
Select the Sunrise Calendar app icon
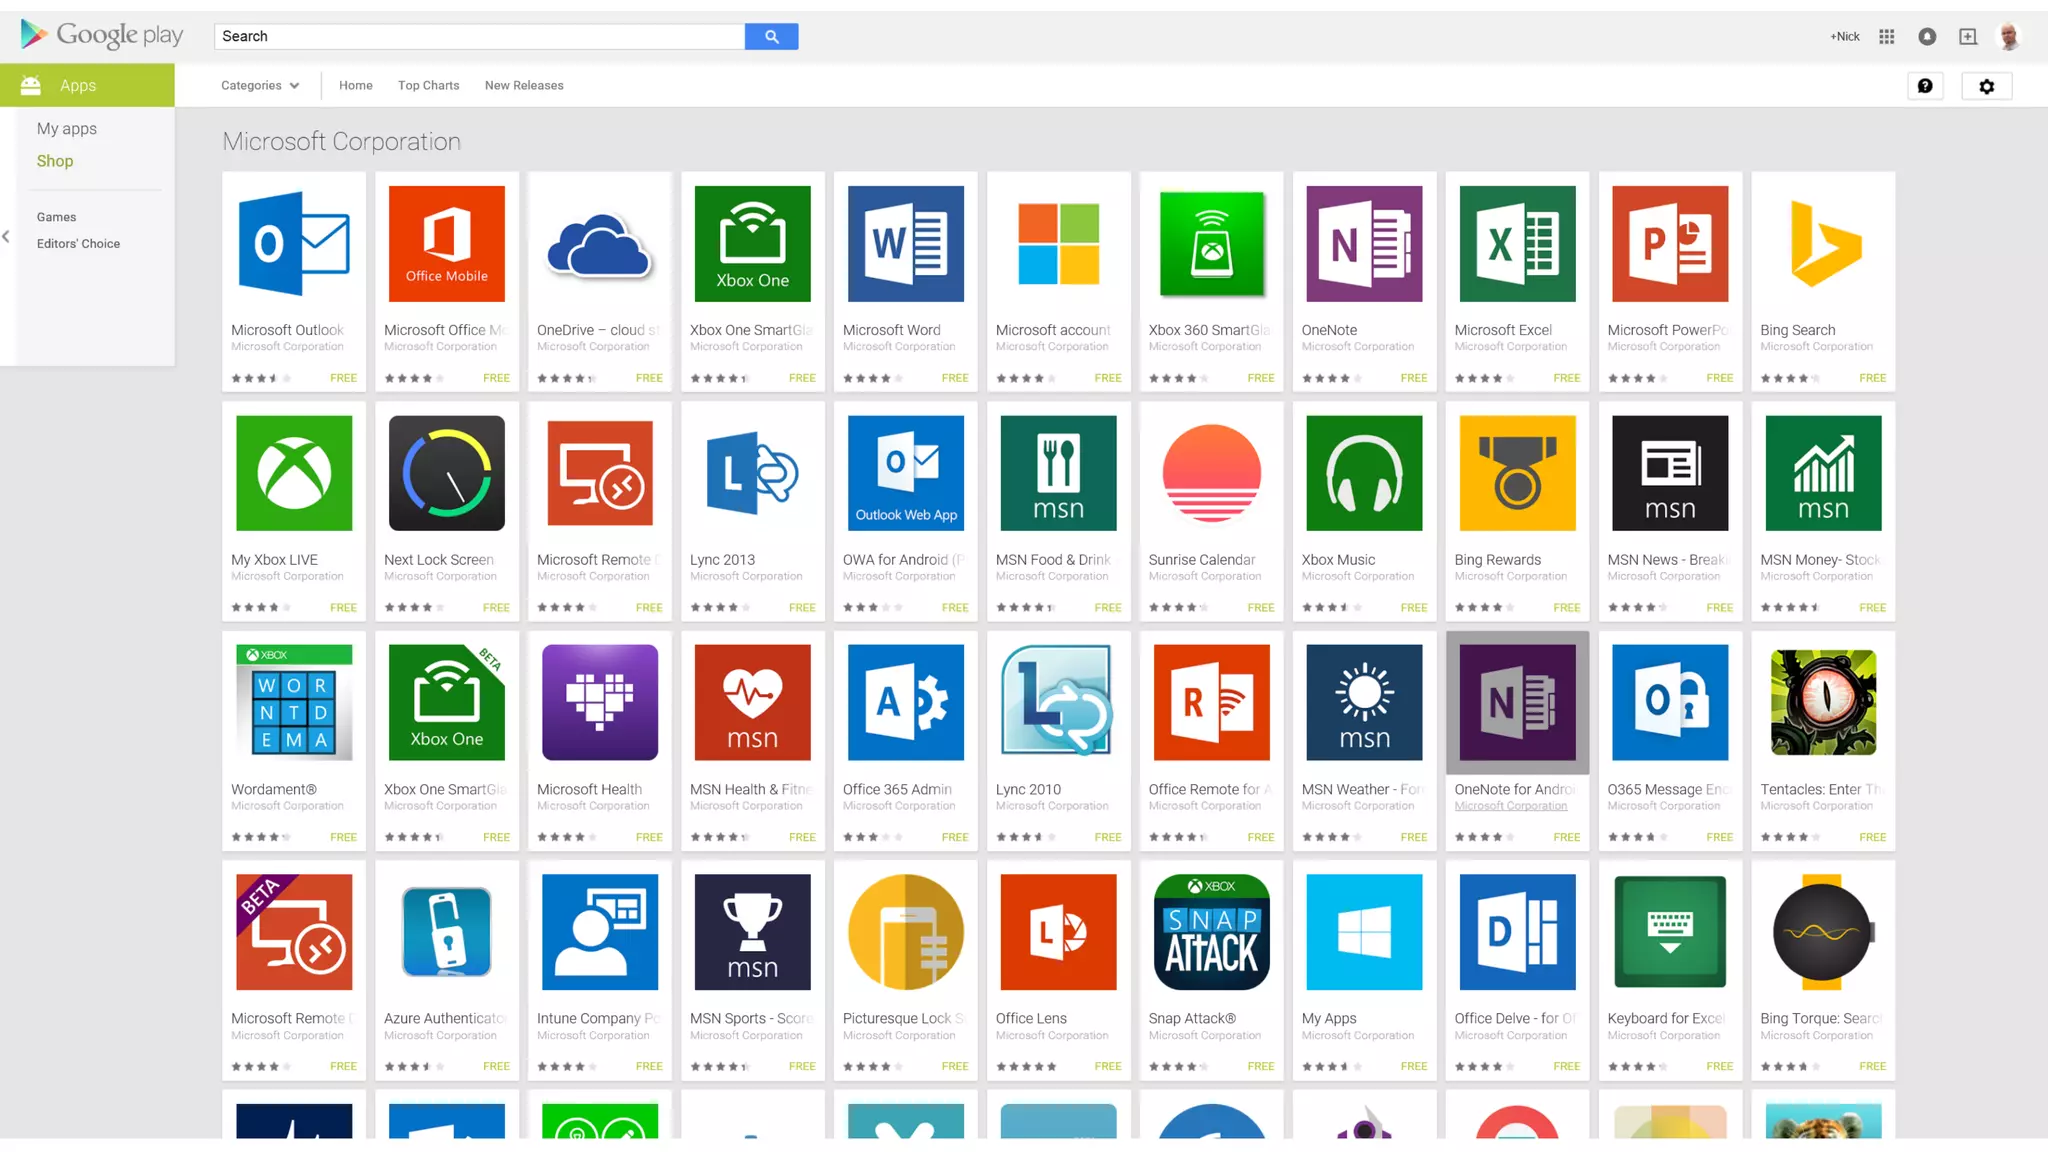click(1211, 473)
